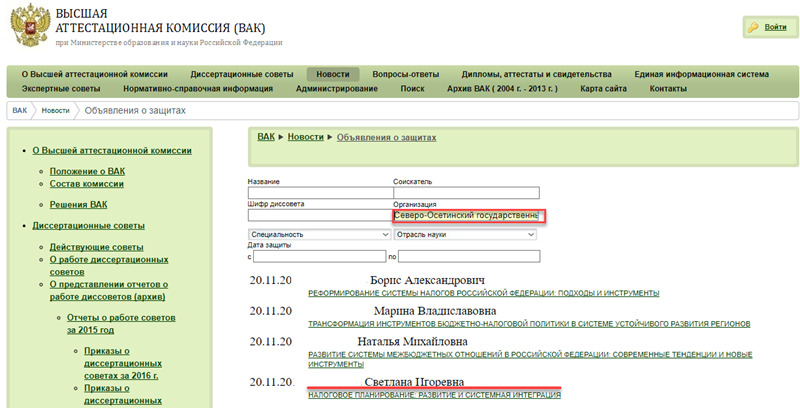Image resolution: width=800 pixels, height=408 pixels.
Task: Open Отчеты о работе советов за 2015 год
Action: pos(121,323)
